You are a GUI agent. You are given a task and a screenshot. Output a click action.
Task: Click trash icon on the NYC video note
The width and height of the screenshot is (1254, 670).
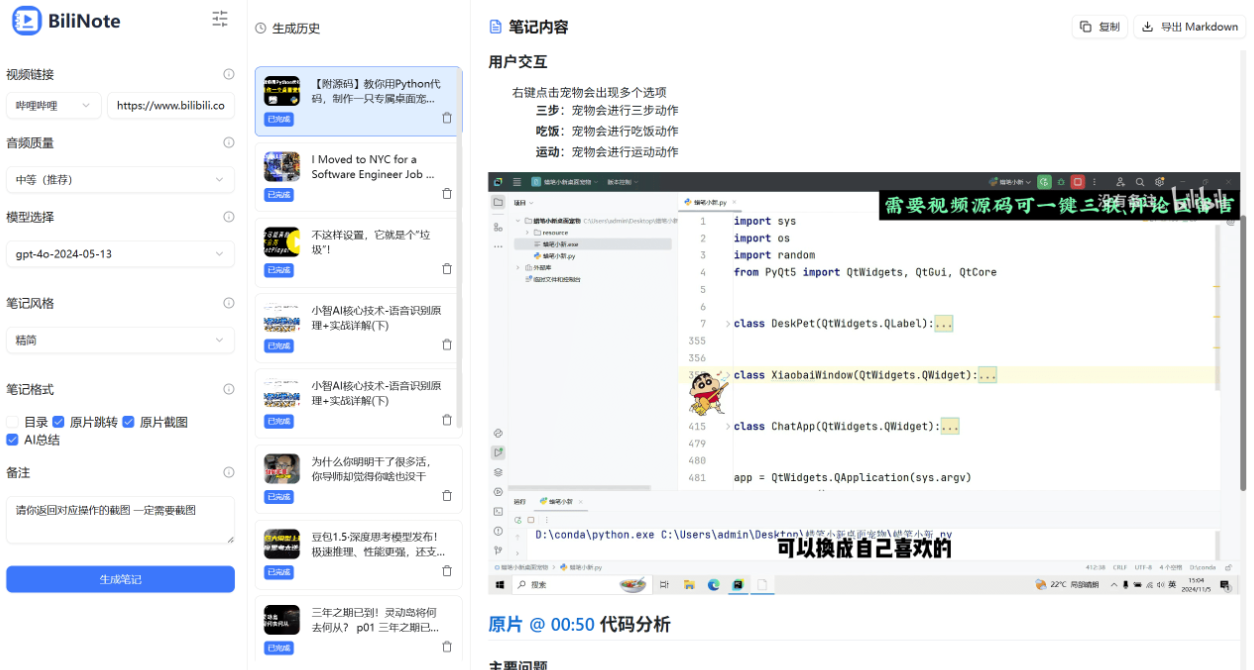[x=447, y=194]
